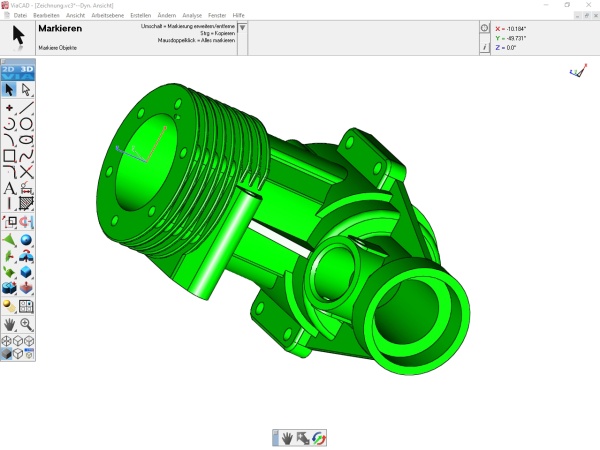Select the red push-pull feature tool

pyautogui.click(x=26, y=288)
